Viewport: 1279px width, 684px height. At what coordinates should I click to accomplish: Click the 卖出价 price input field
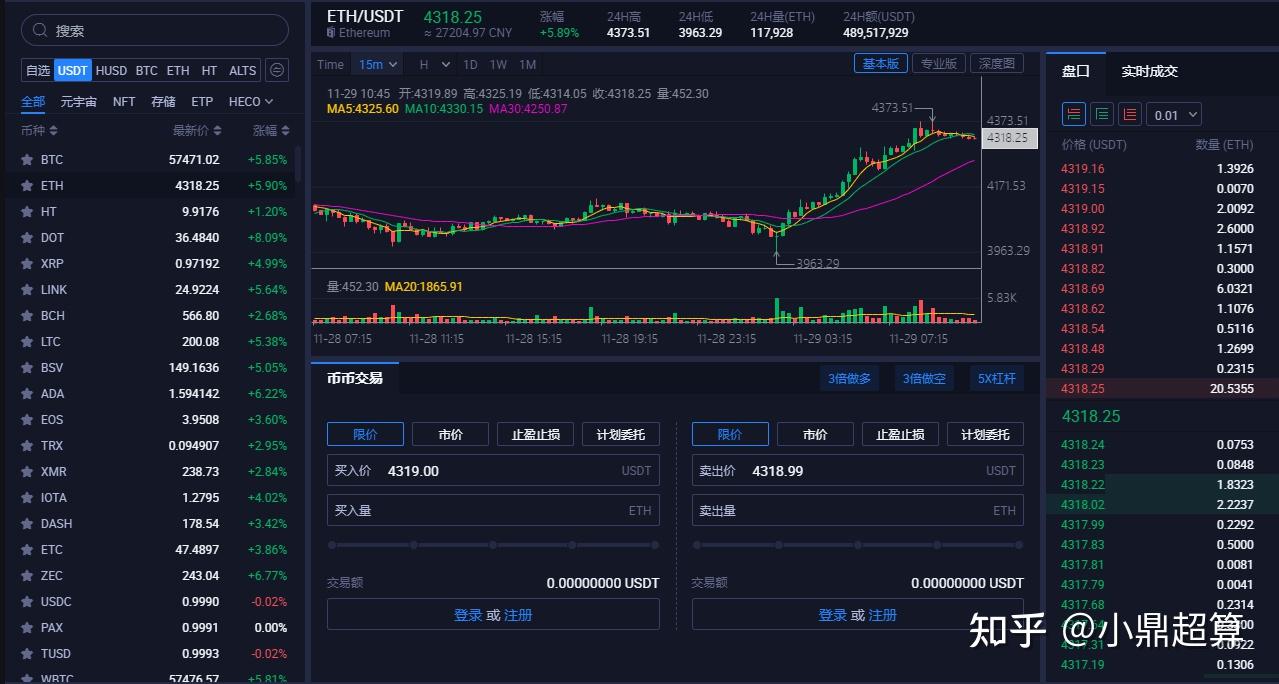tap(858, 470)
